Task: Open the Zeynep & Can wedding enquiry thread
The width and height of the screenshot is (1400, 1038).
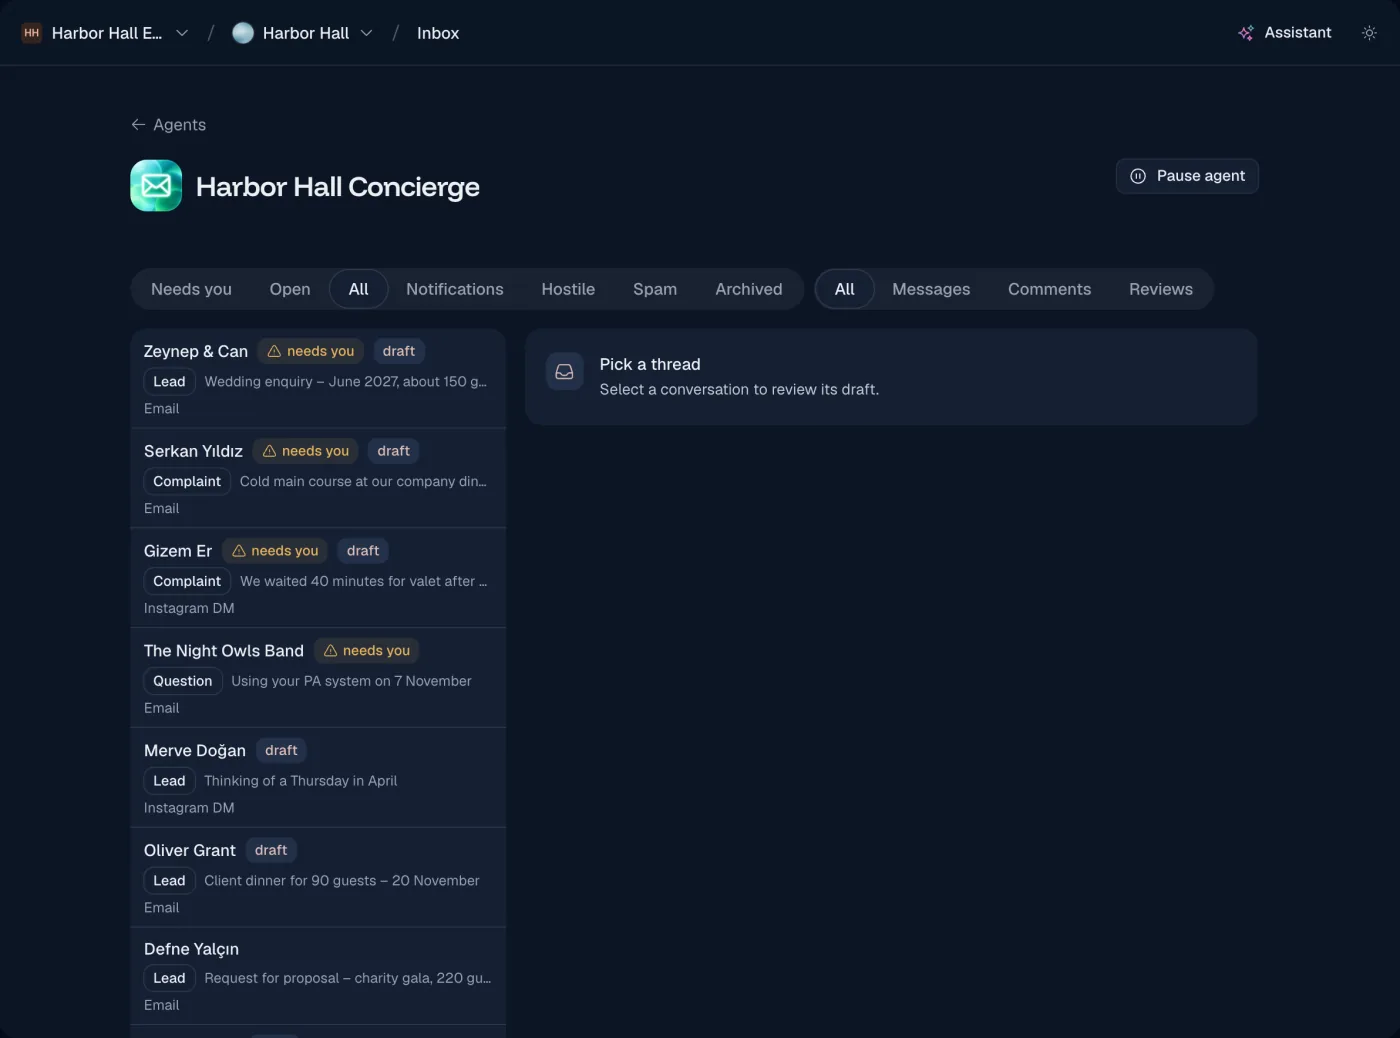Action: [x=318, y=378]
